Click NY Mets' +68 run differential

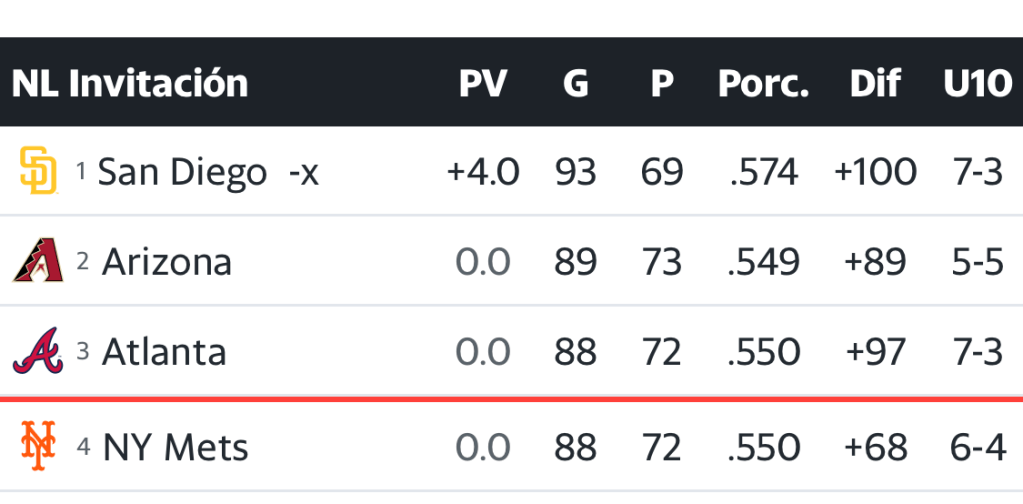point(875,447)
